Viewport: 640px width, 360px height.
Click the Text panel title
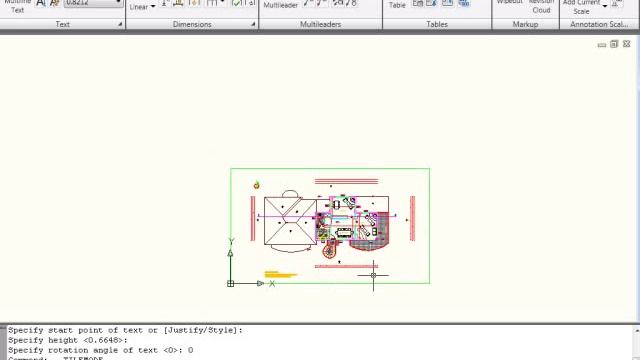[62, 24]
